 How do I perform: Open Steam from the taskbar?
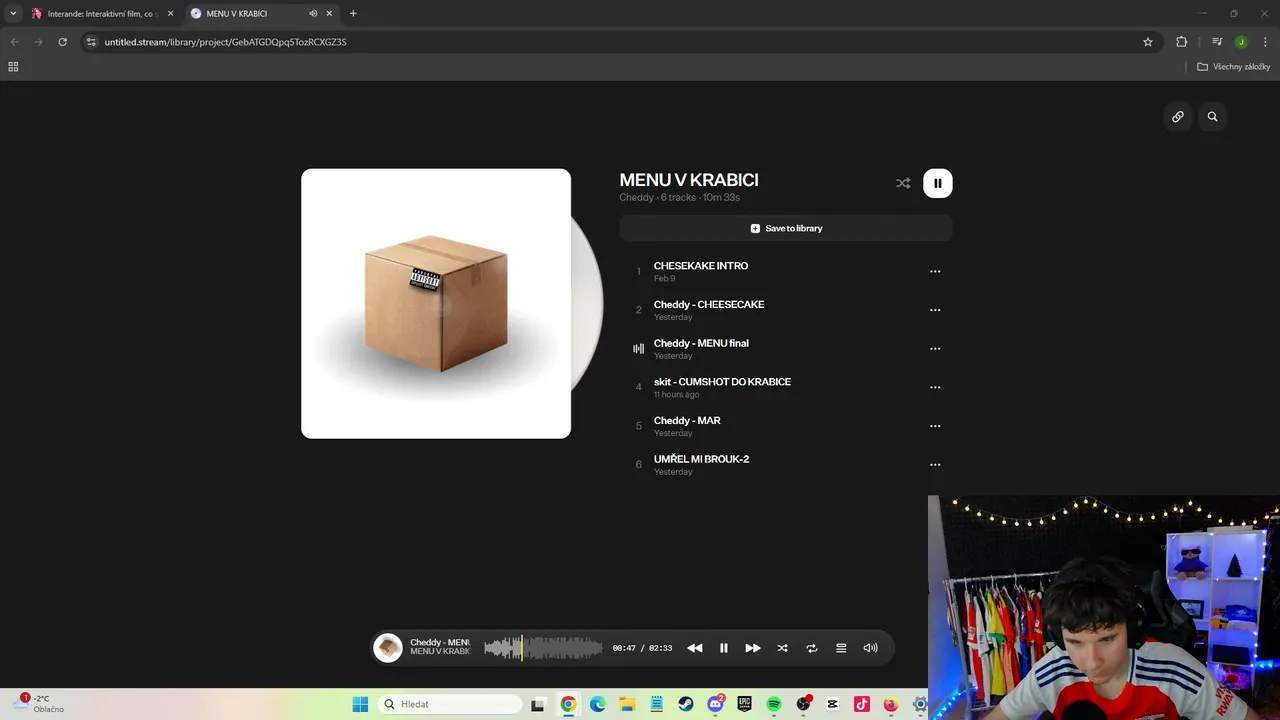tap(686, 704)
